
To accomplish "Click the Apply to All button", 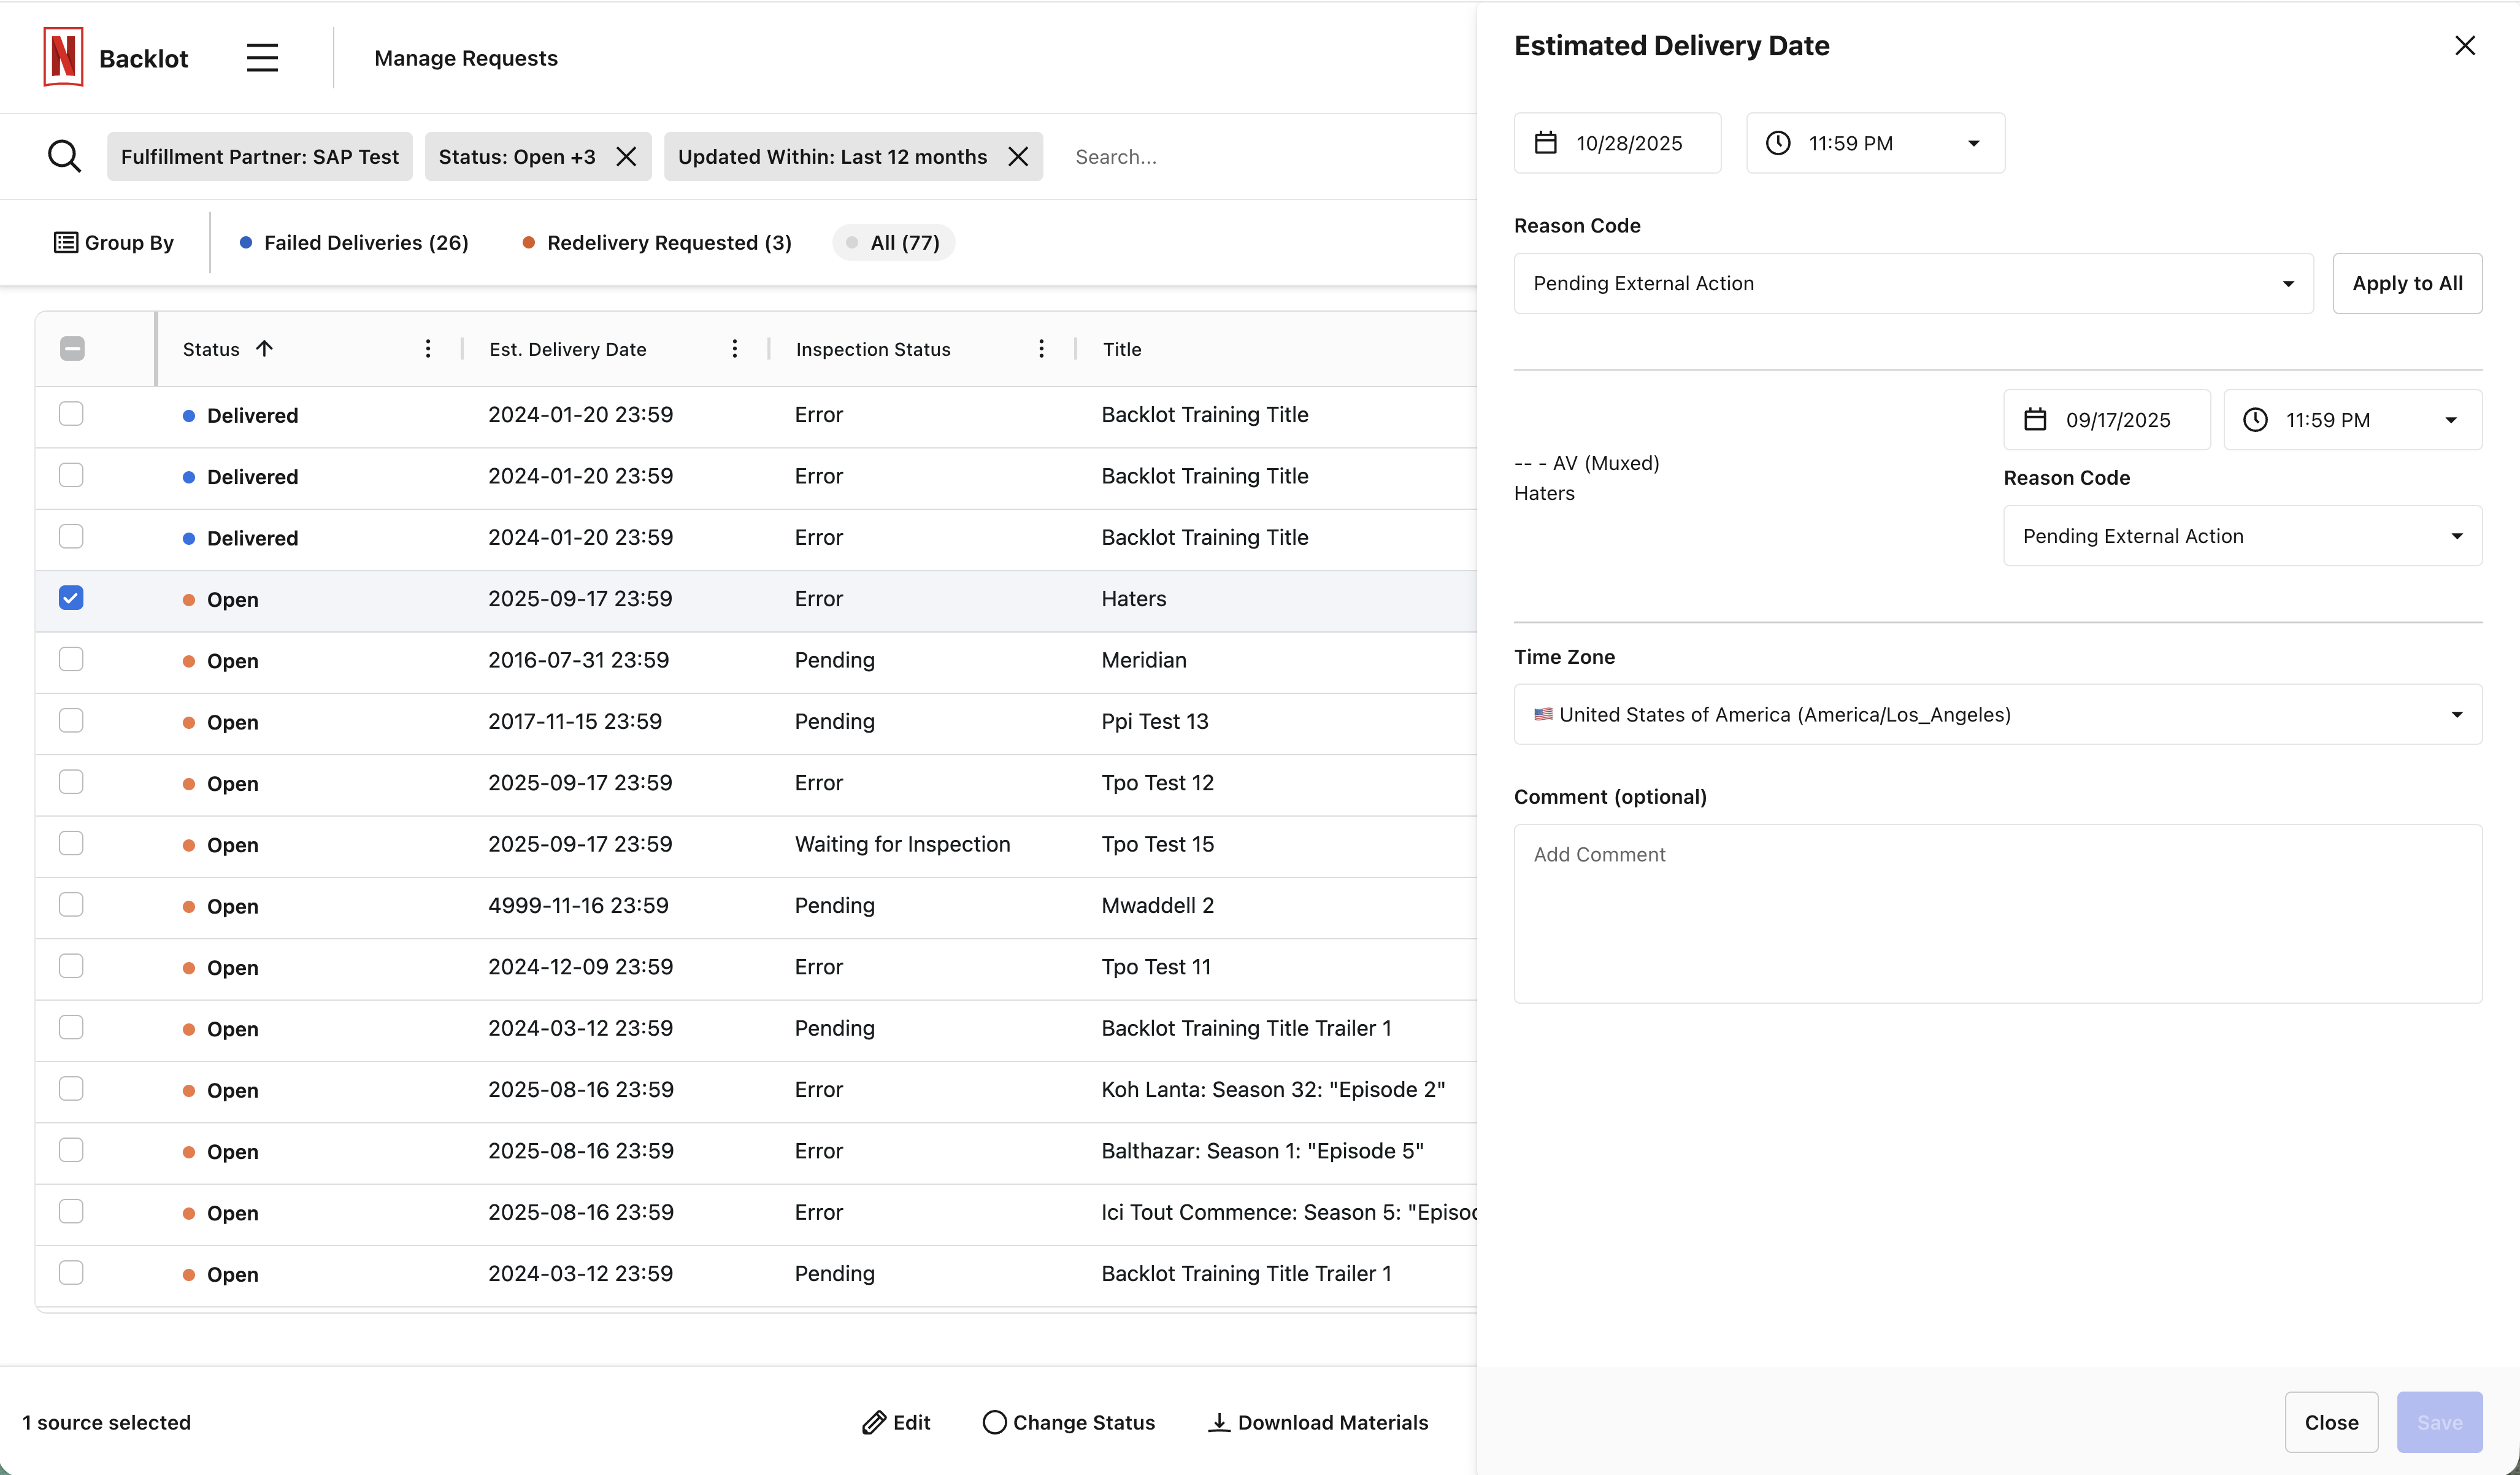I will tap(2406, 283).
